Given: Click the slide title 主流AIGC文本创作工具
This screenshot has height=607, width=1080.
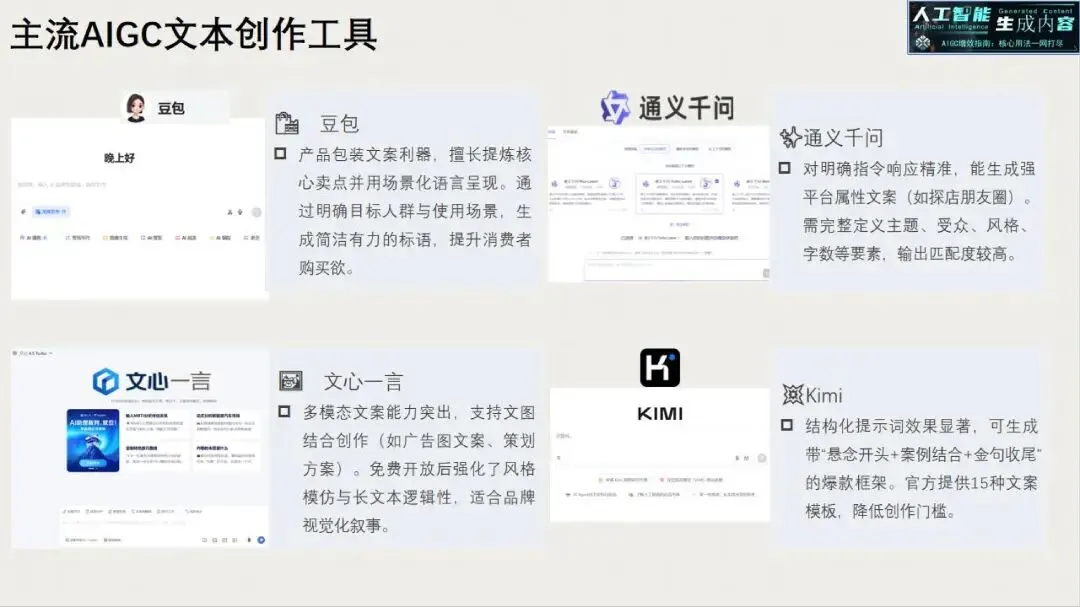Looking at the screenshot, I should 194,34.
